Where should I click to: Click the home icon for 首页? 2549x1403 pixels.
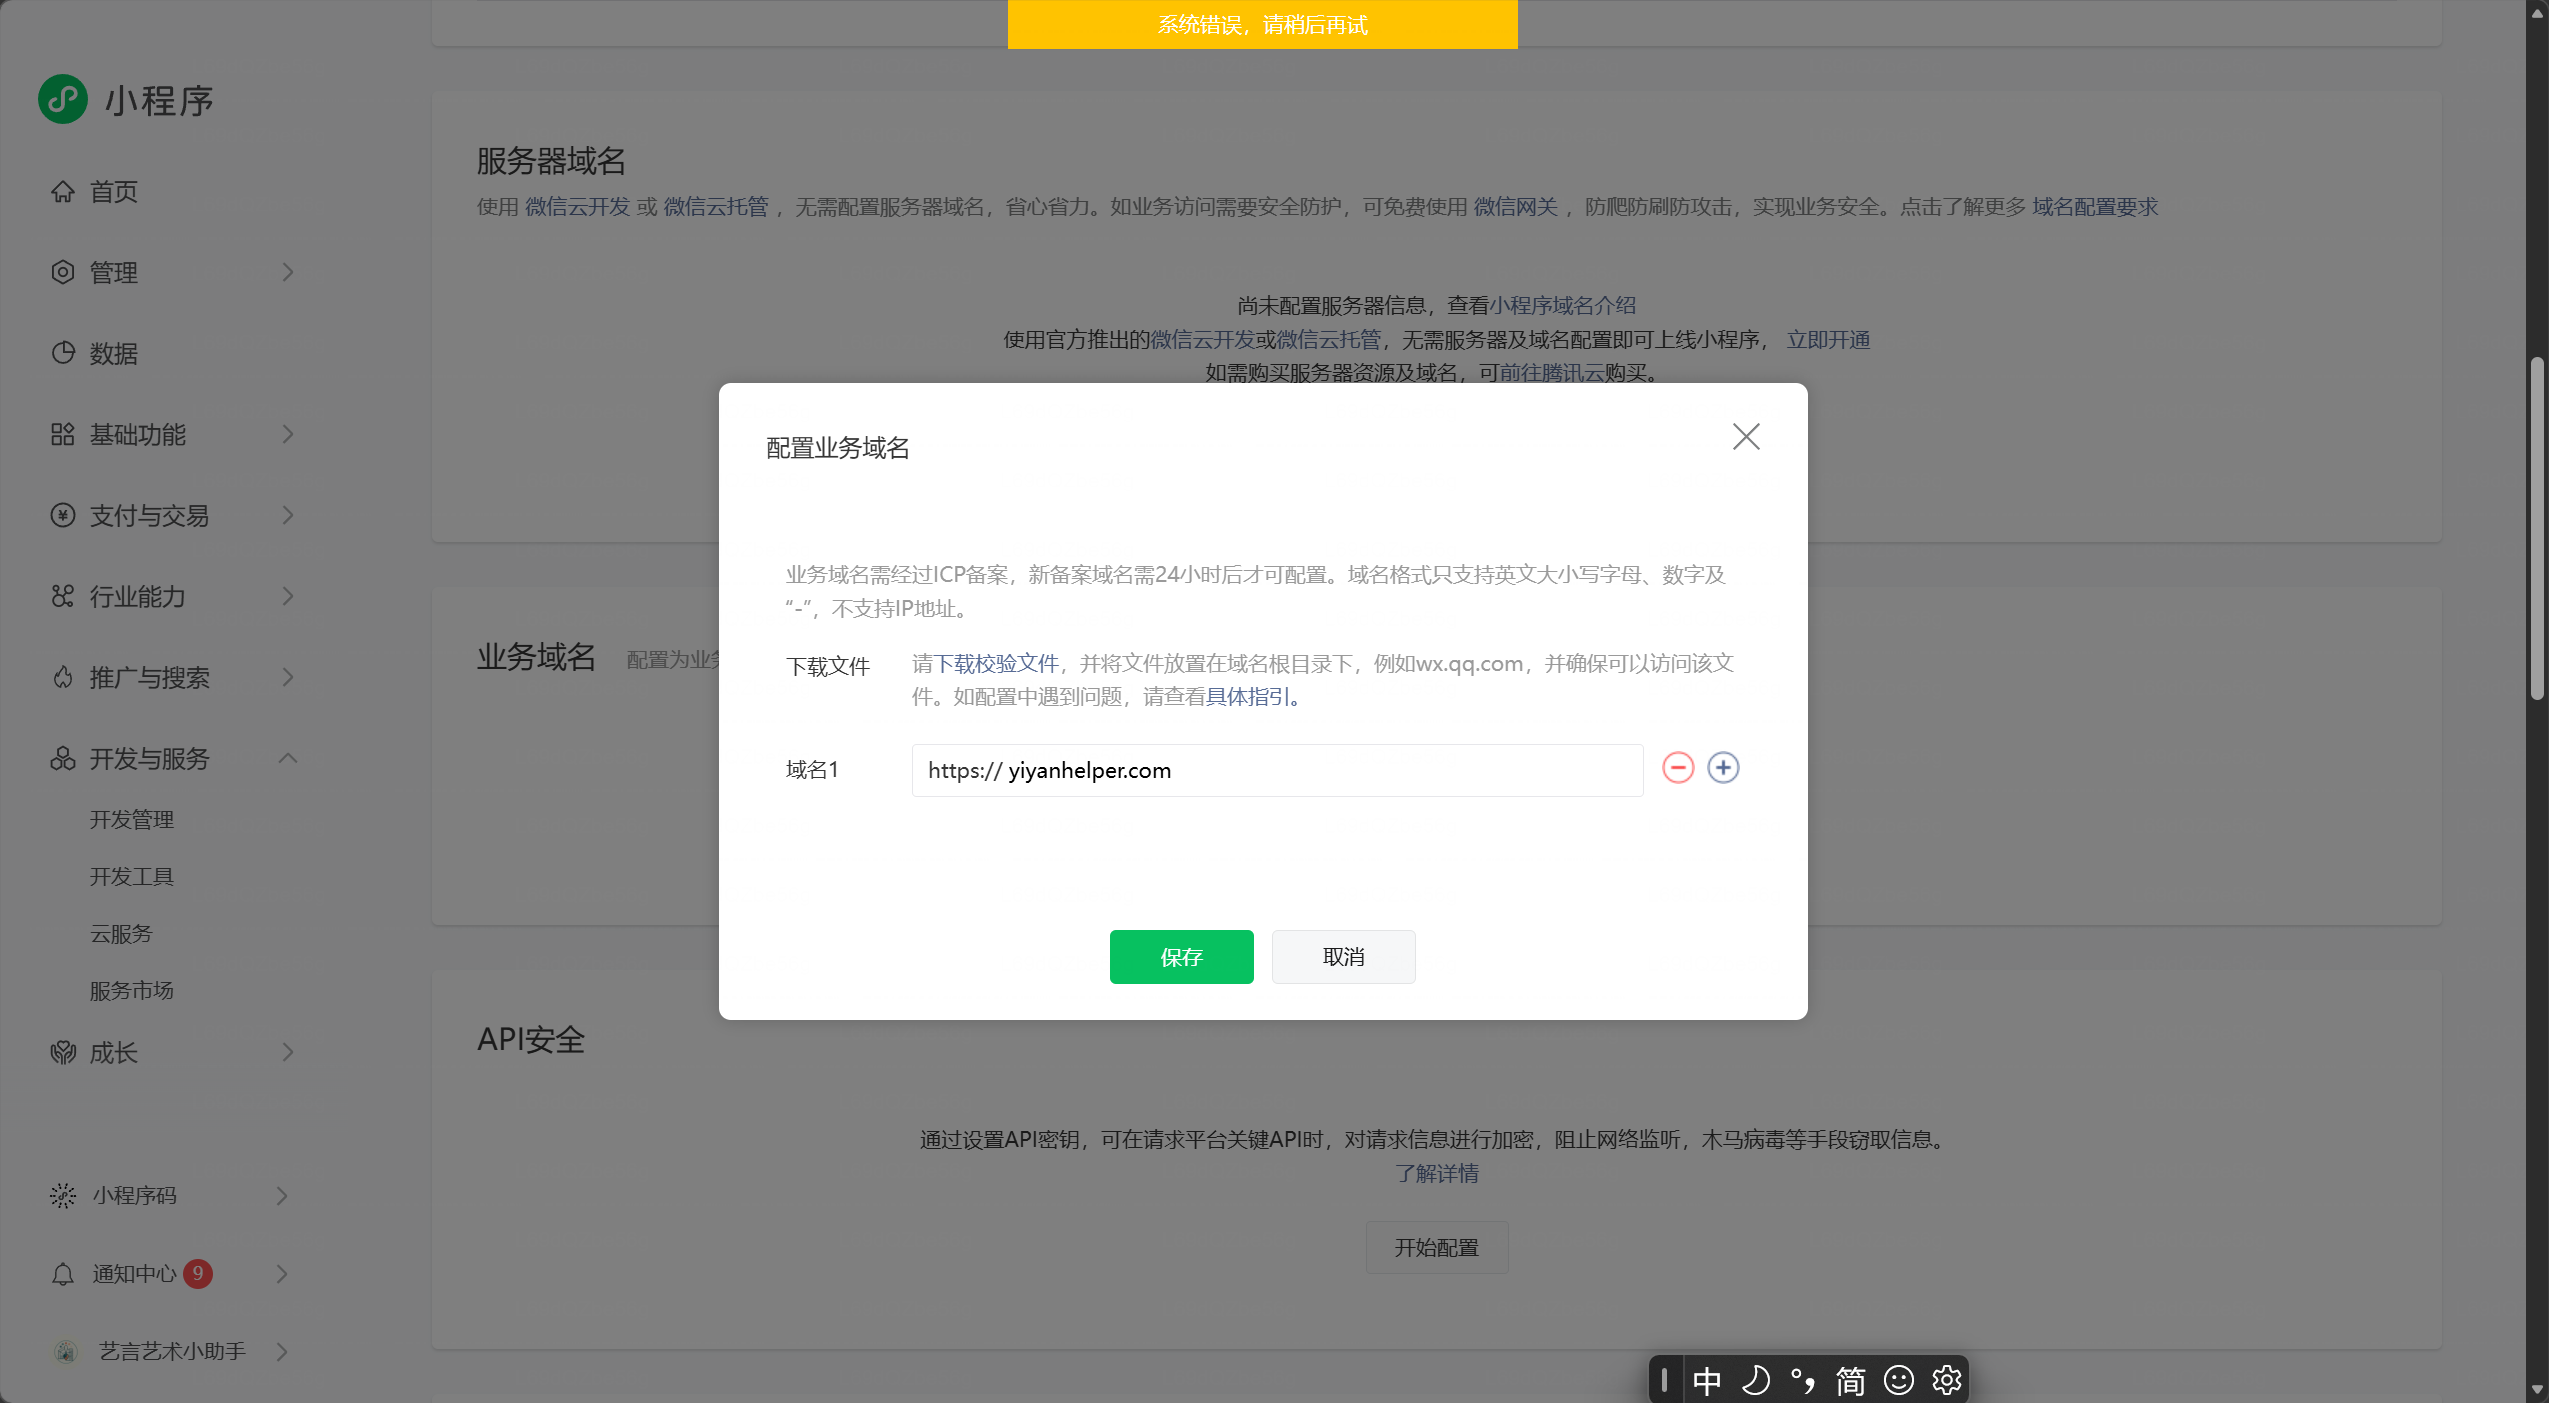click(63, 191)
